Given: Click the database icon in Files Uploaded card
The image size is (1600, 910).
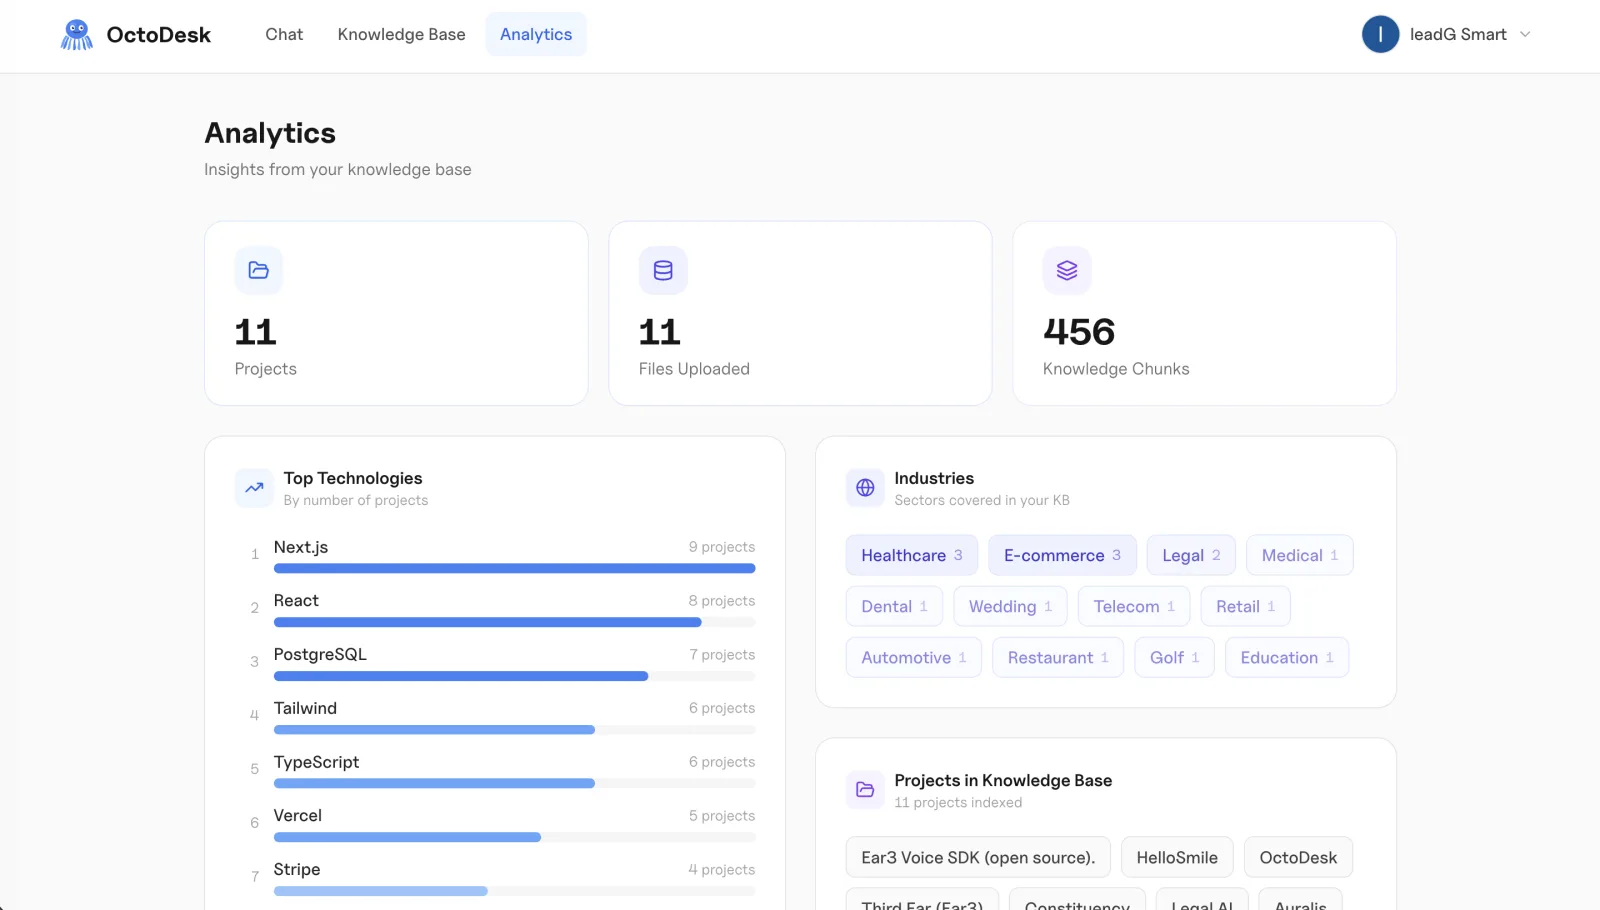Looking at the screenshot, I should coord(663,270).
